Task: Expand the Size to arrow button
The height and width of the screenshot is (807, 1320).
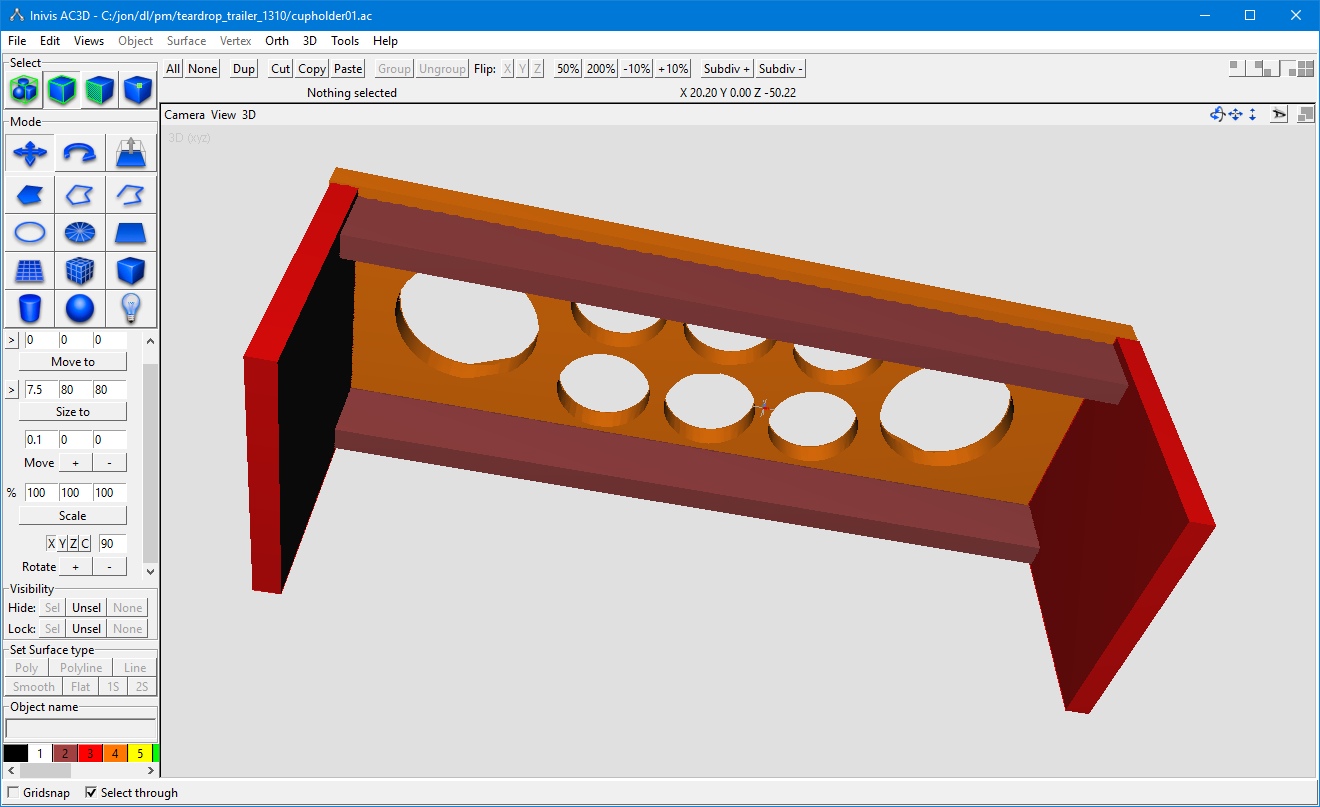Action: point(11,389)
